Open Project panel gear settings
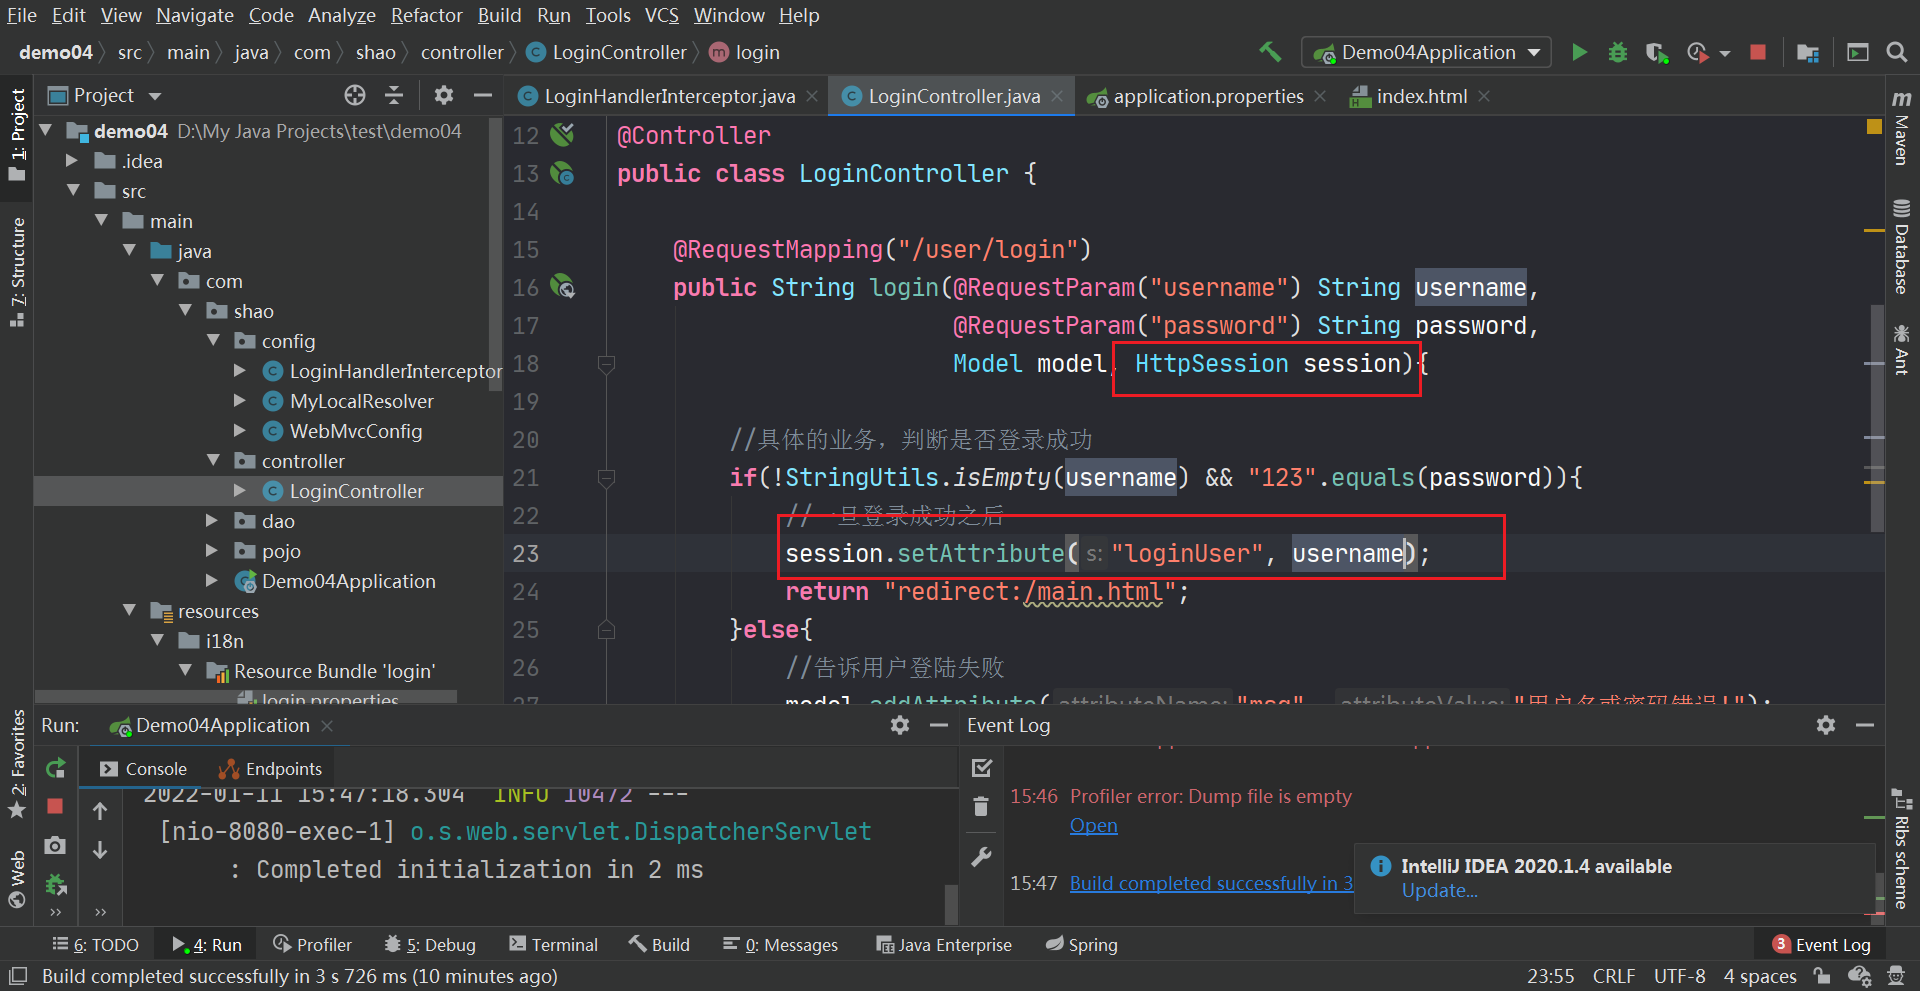Image resolution: width=1920 pixels, height=991 pixels. pos(444,95)
